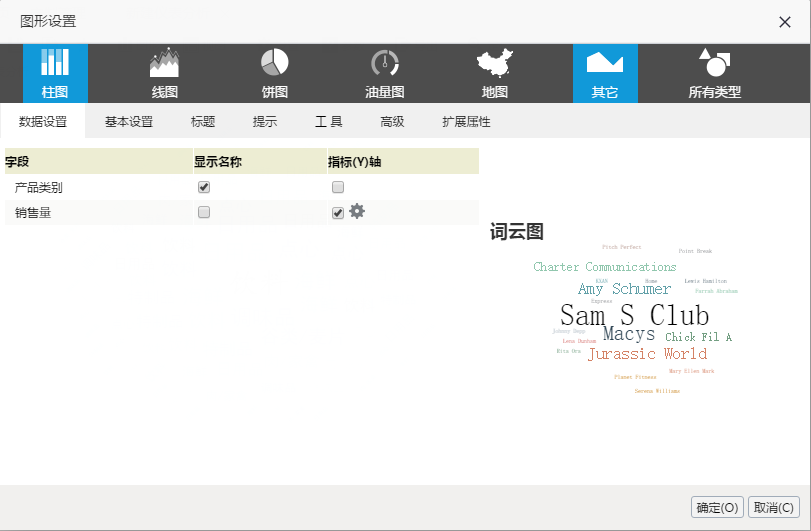Cancel with the 取消(C) button
The height and width of the screenshot is (531, 811).
(774, 507)
